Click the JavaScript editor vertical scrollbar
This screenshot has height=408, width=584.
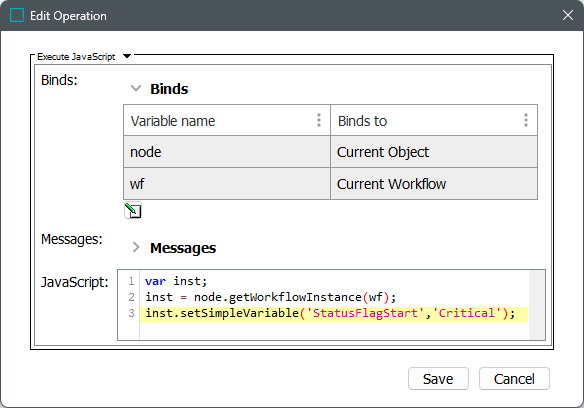[x=537, y=305]
